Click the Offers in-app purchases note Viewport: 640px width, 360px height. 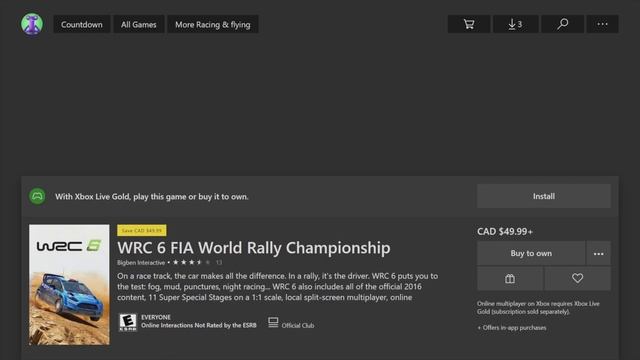point(512,327)
